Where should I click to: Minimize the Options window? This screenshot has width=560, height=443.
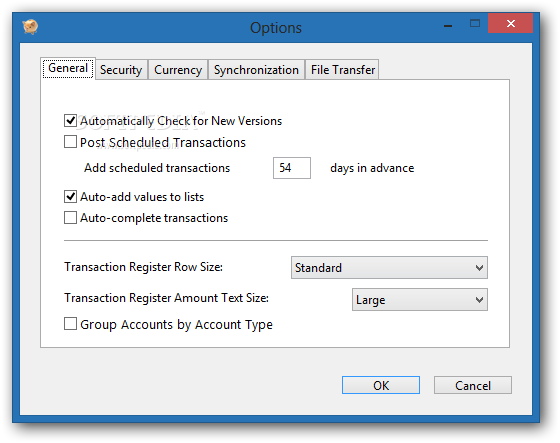[448, 26]
